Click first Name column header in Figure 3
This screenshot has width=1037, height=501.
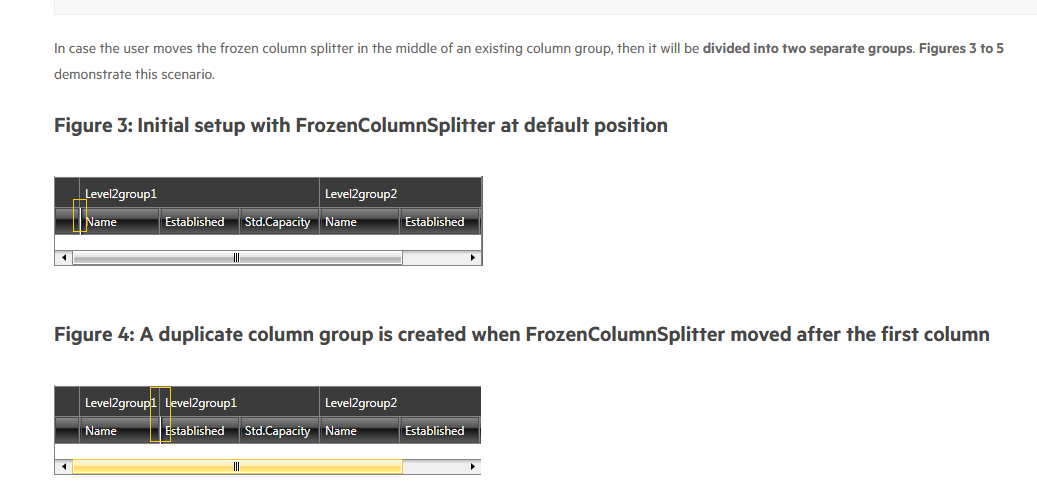(x=102, y=222)
